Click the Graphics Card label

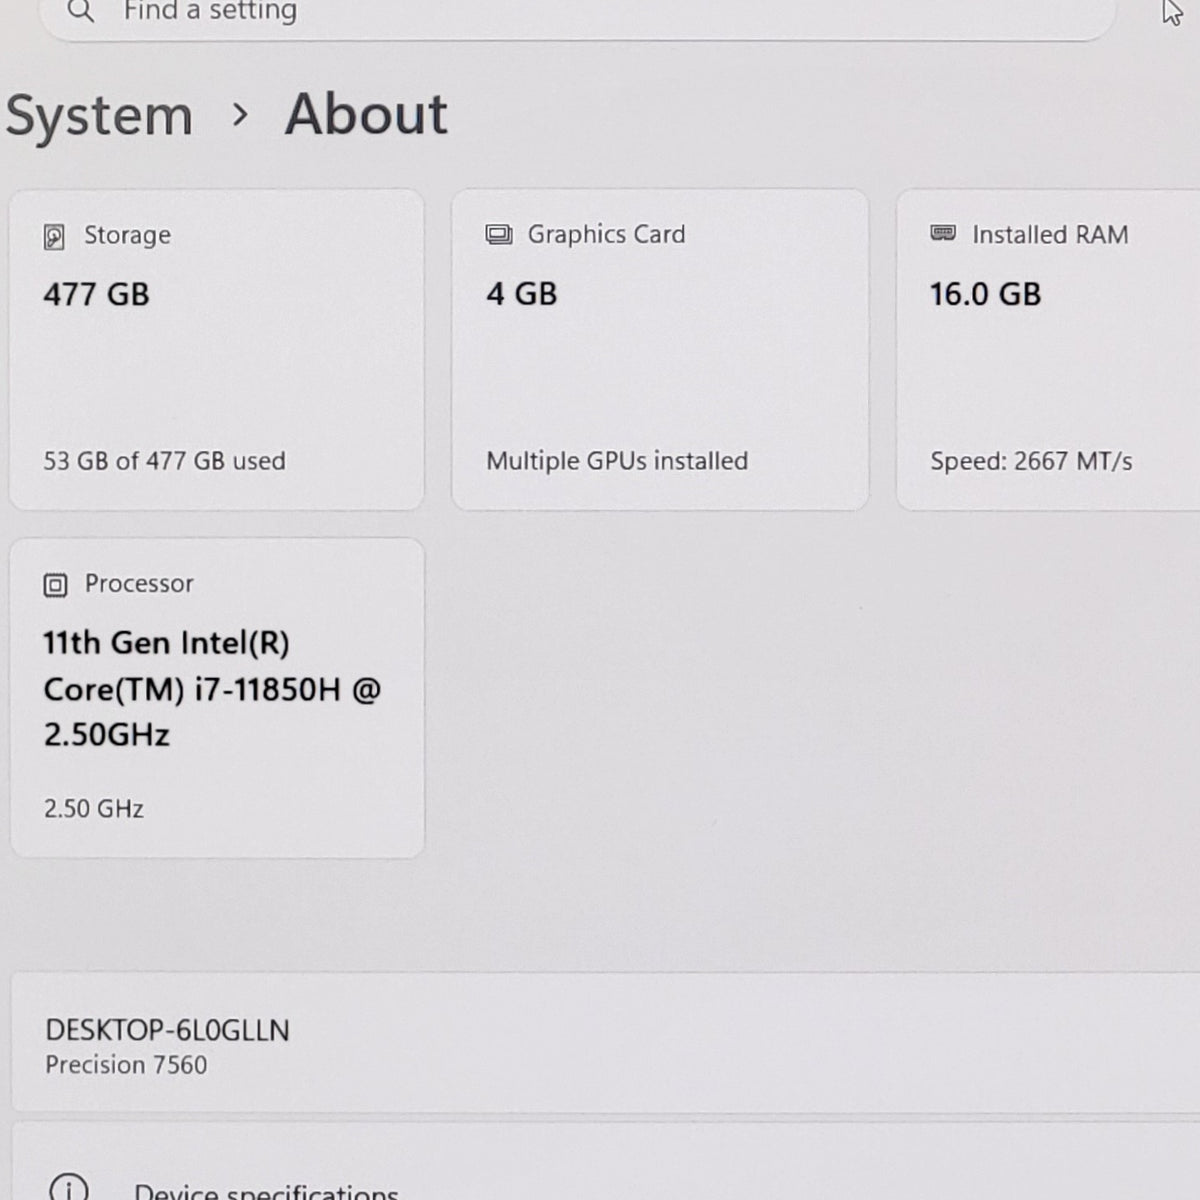pyautogui.click(x=606, y=234)
